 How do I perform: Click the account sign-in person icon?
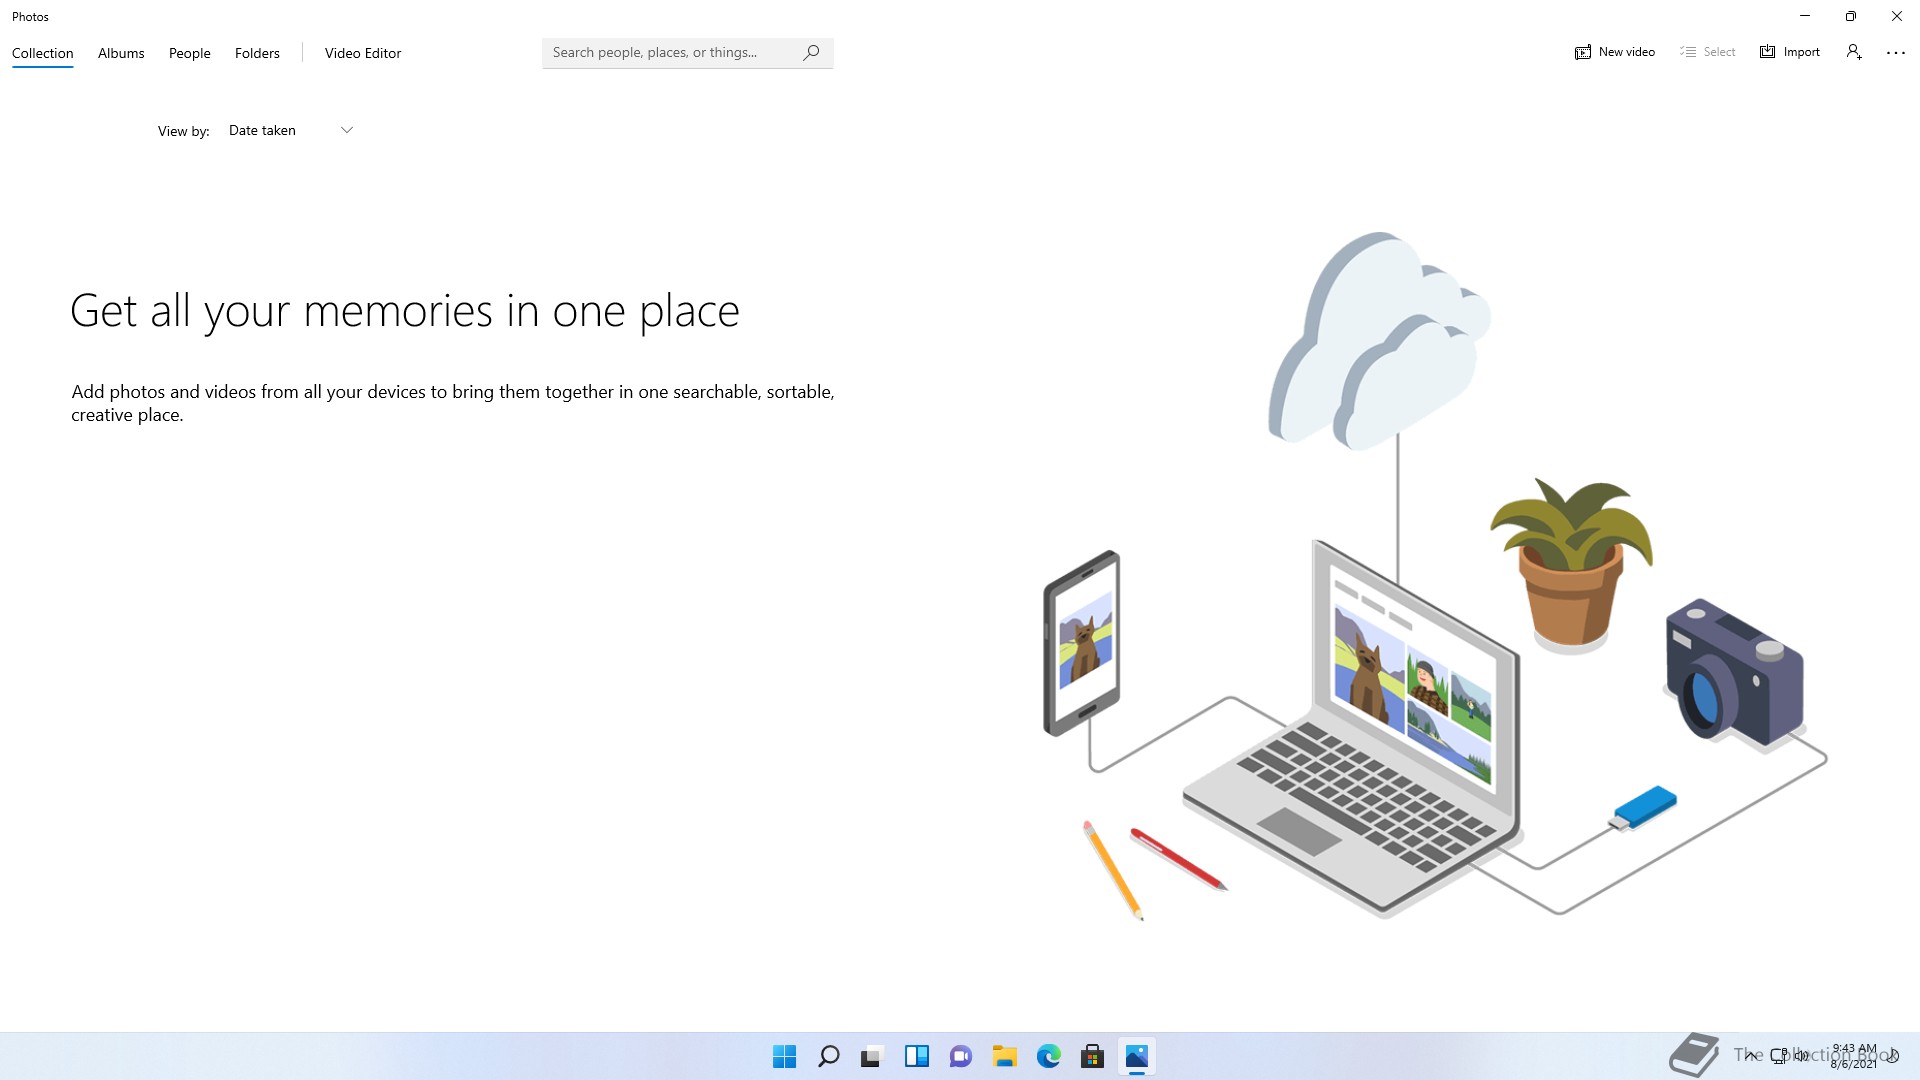click(1853, 52)
